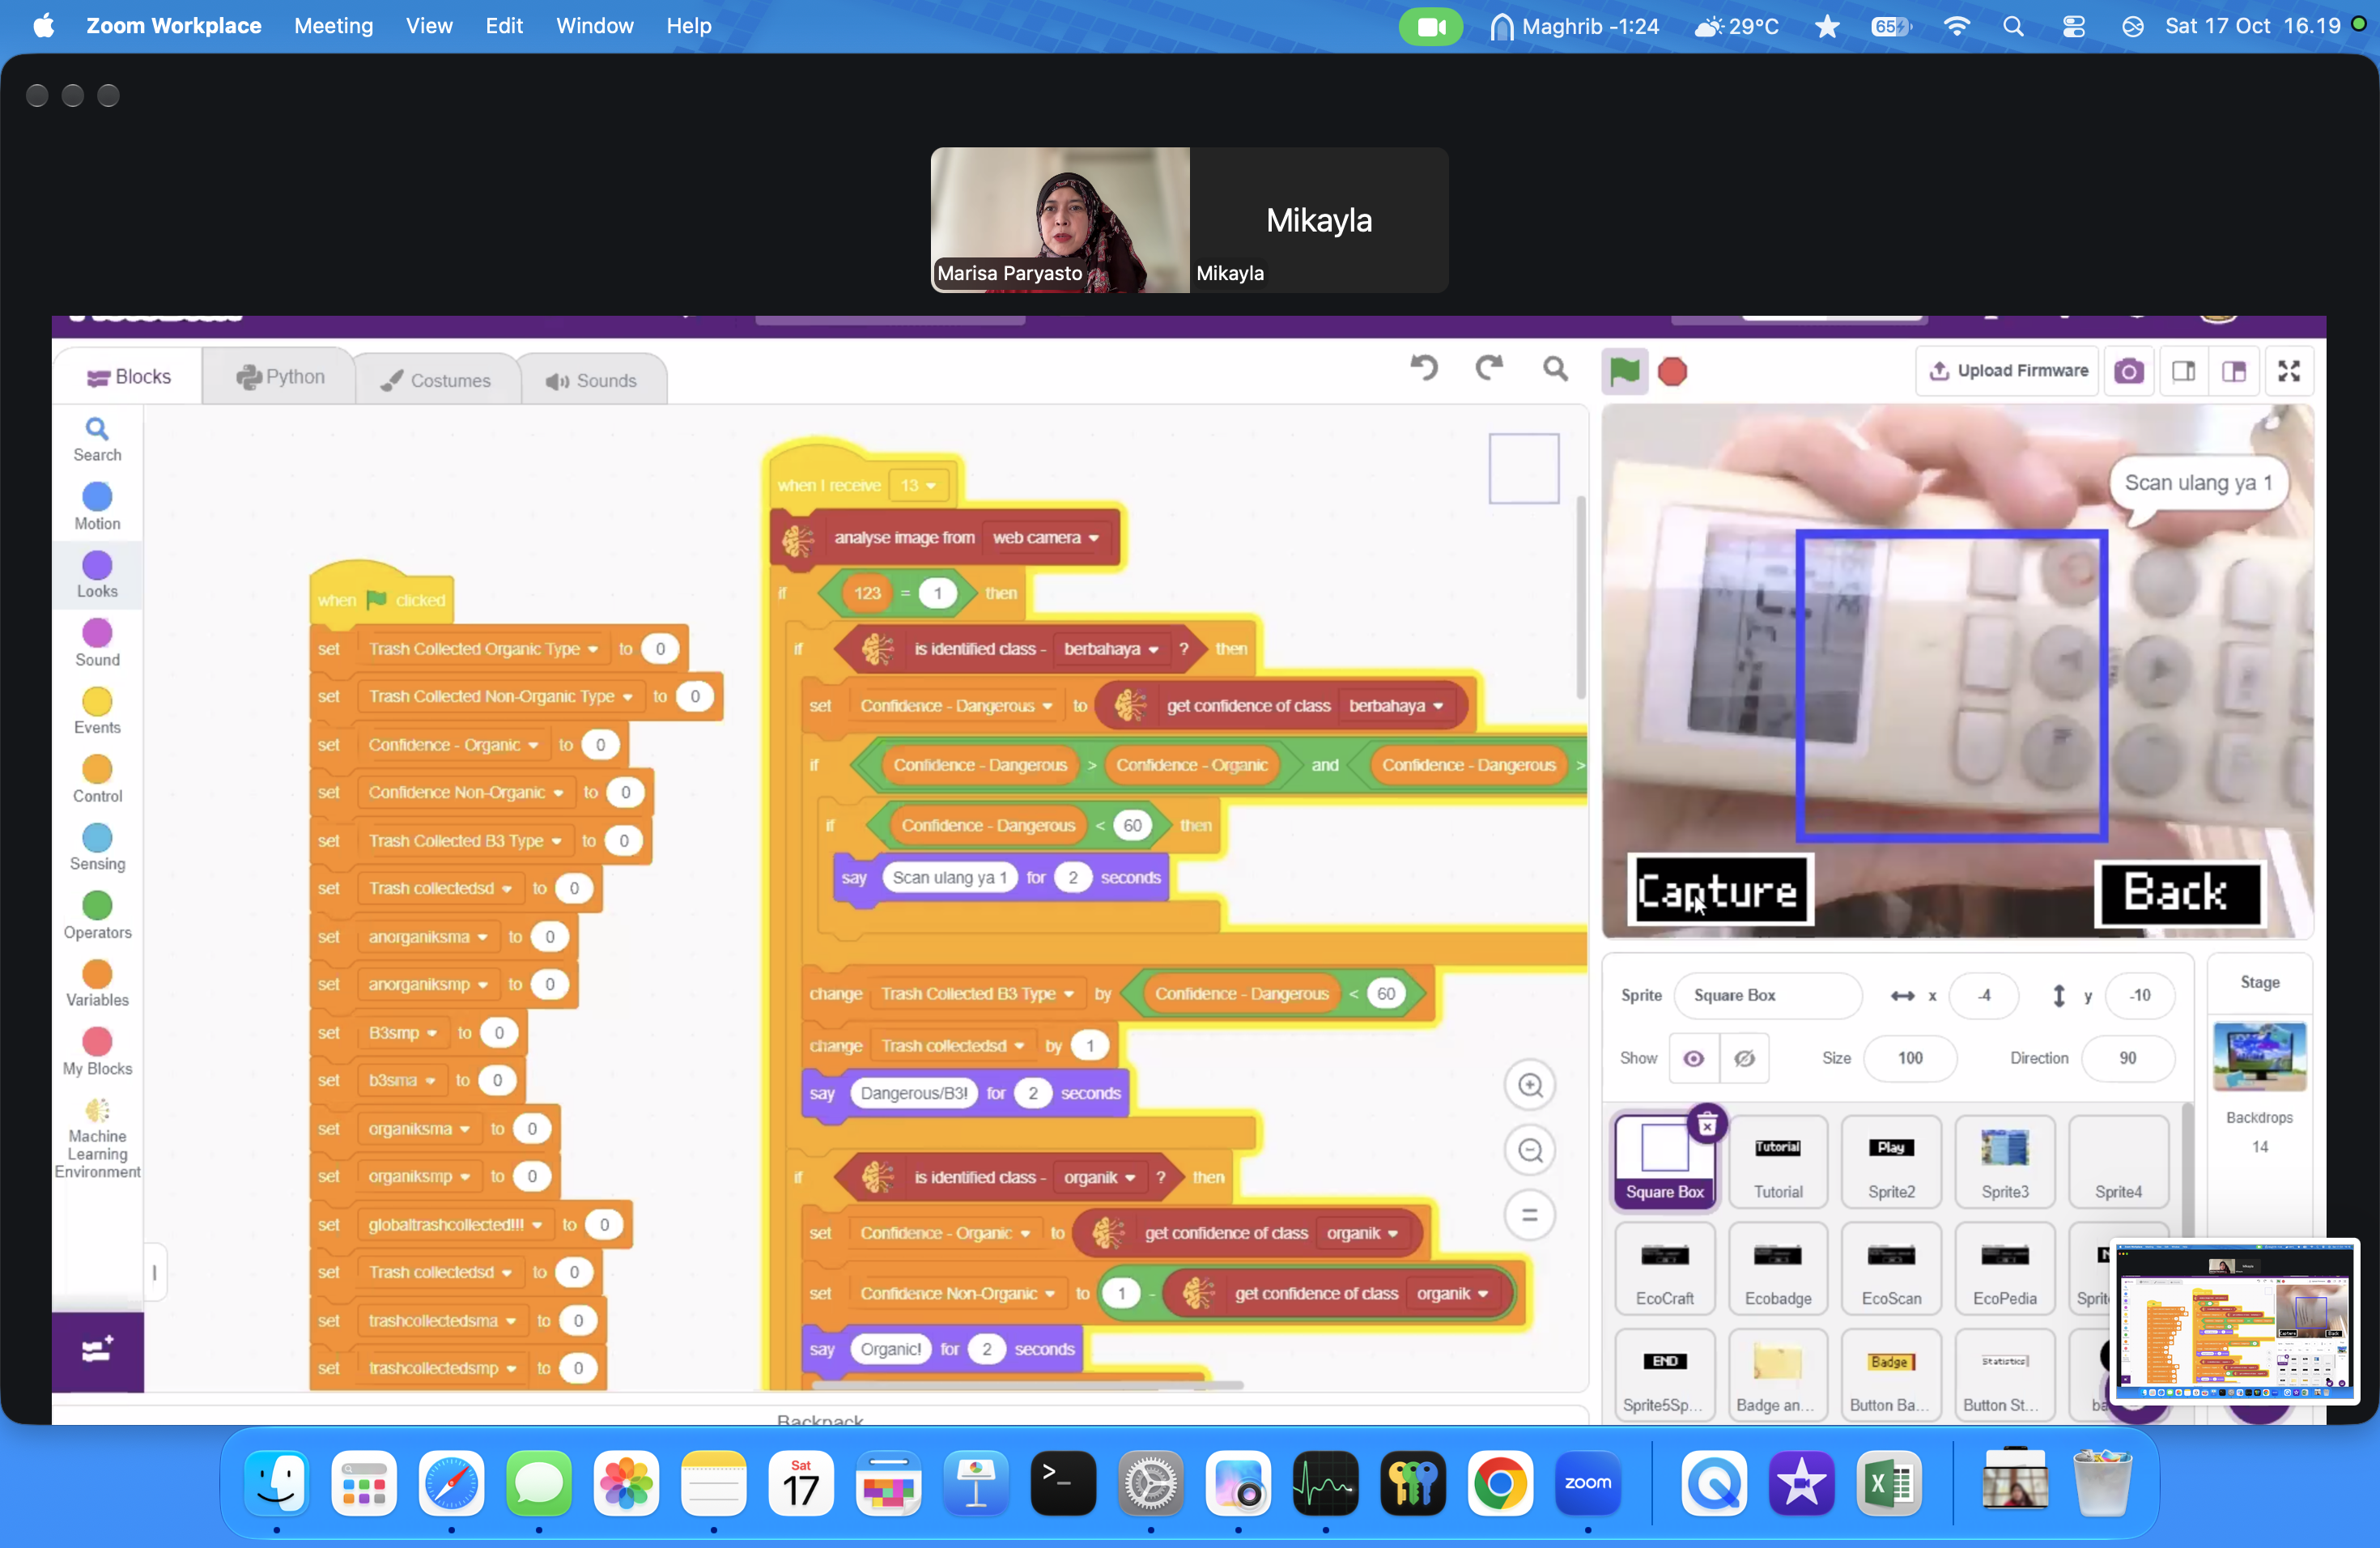Open globaltrashcollected!!! variable dropdown
Image resolution: width=2380 pixels, height=1548 pixels.
coord(455,1225)
